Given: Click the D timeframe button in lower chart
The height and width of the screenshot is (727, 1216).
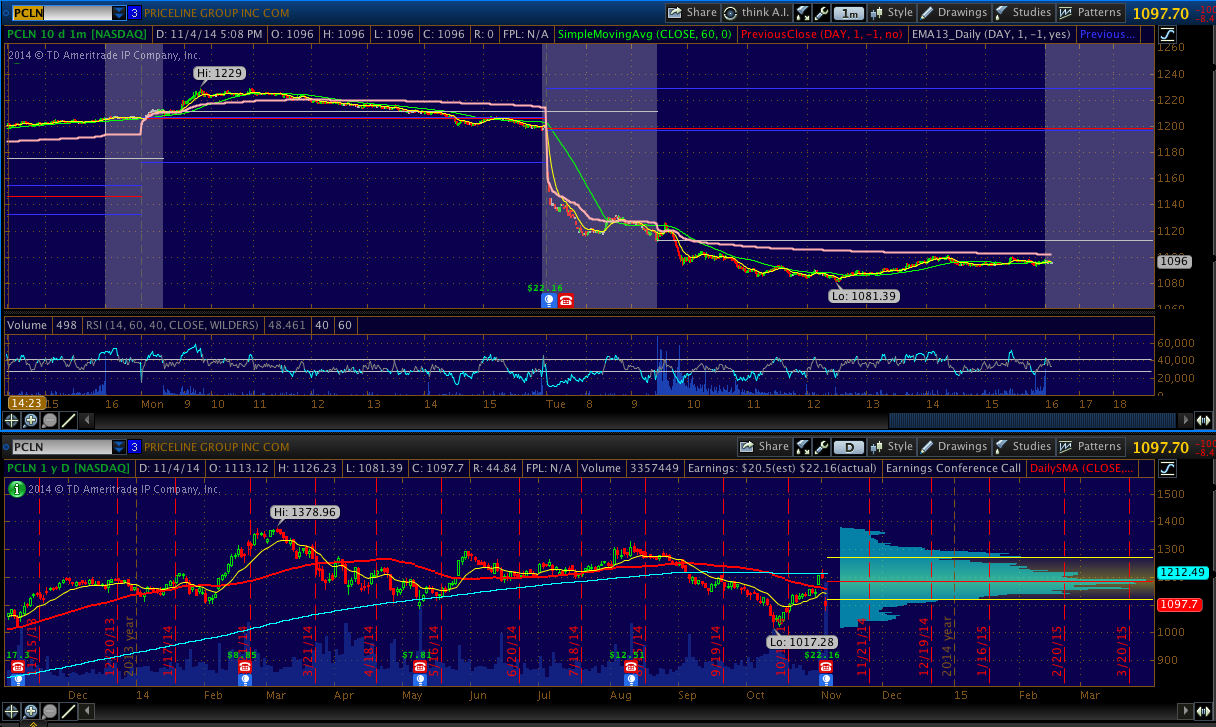Looking at the screenshot, I should [x=849, y=447].
